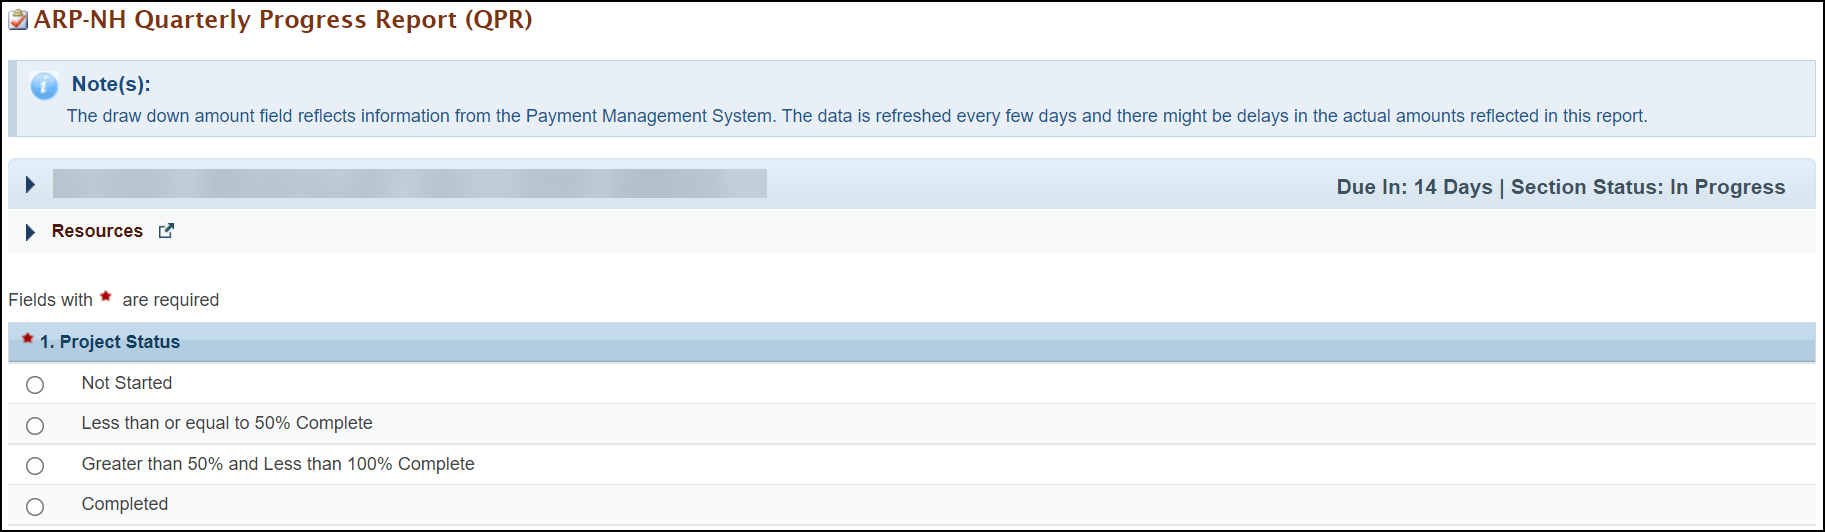Click the QPR report clipboard icon
Viewport: 1825px width, 532px height.
tap(18, 20)
